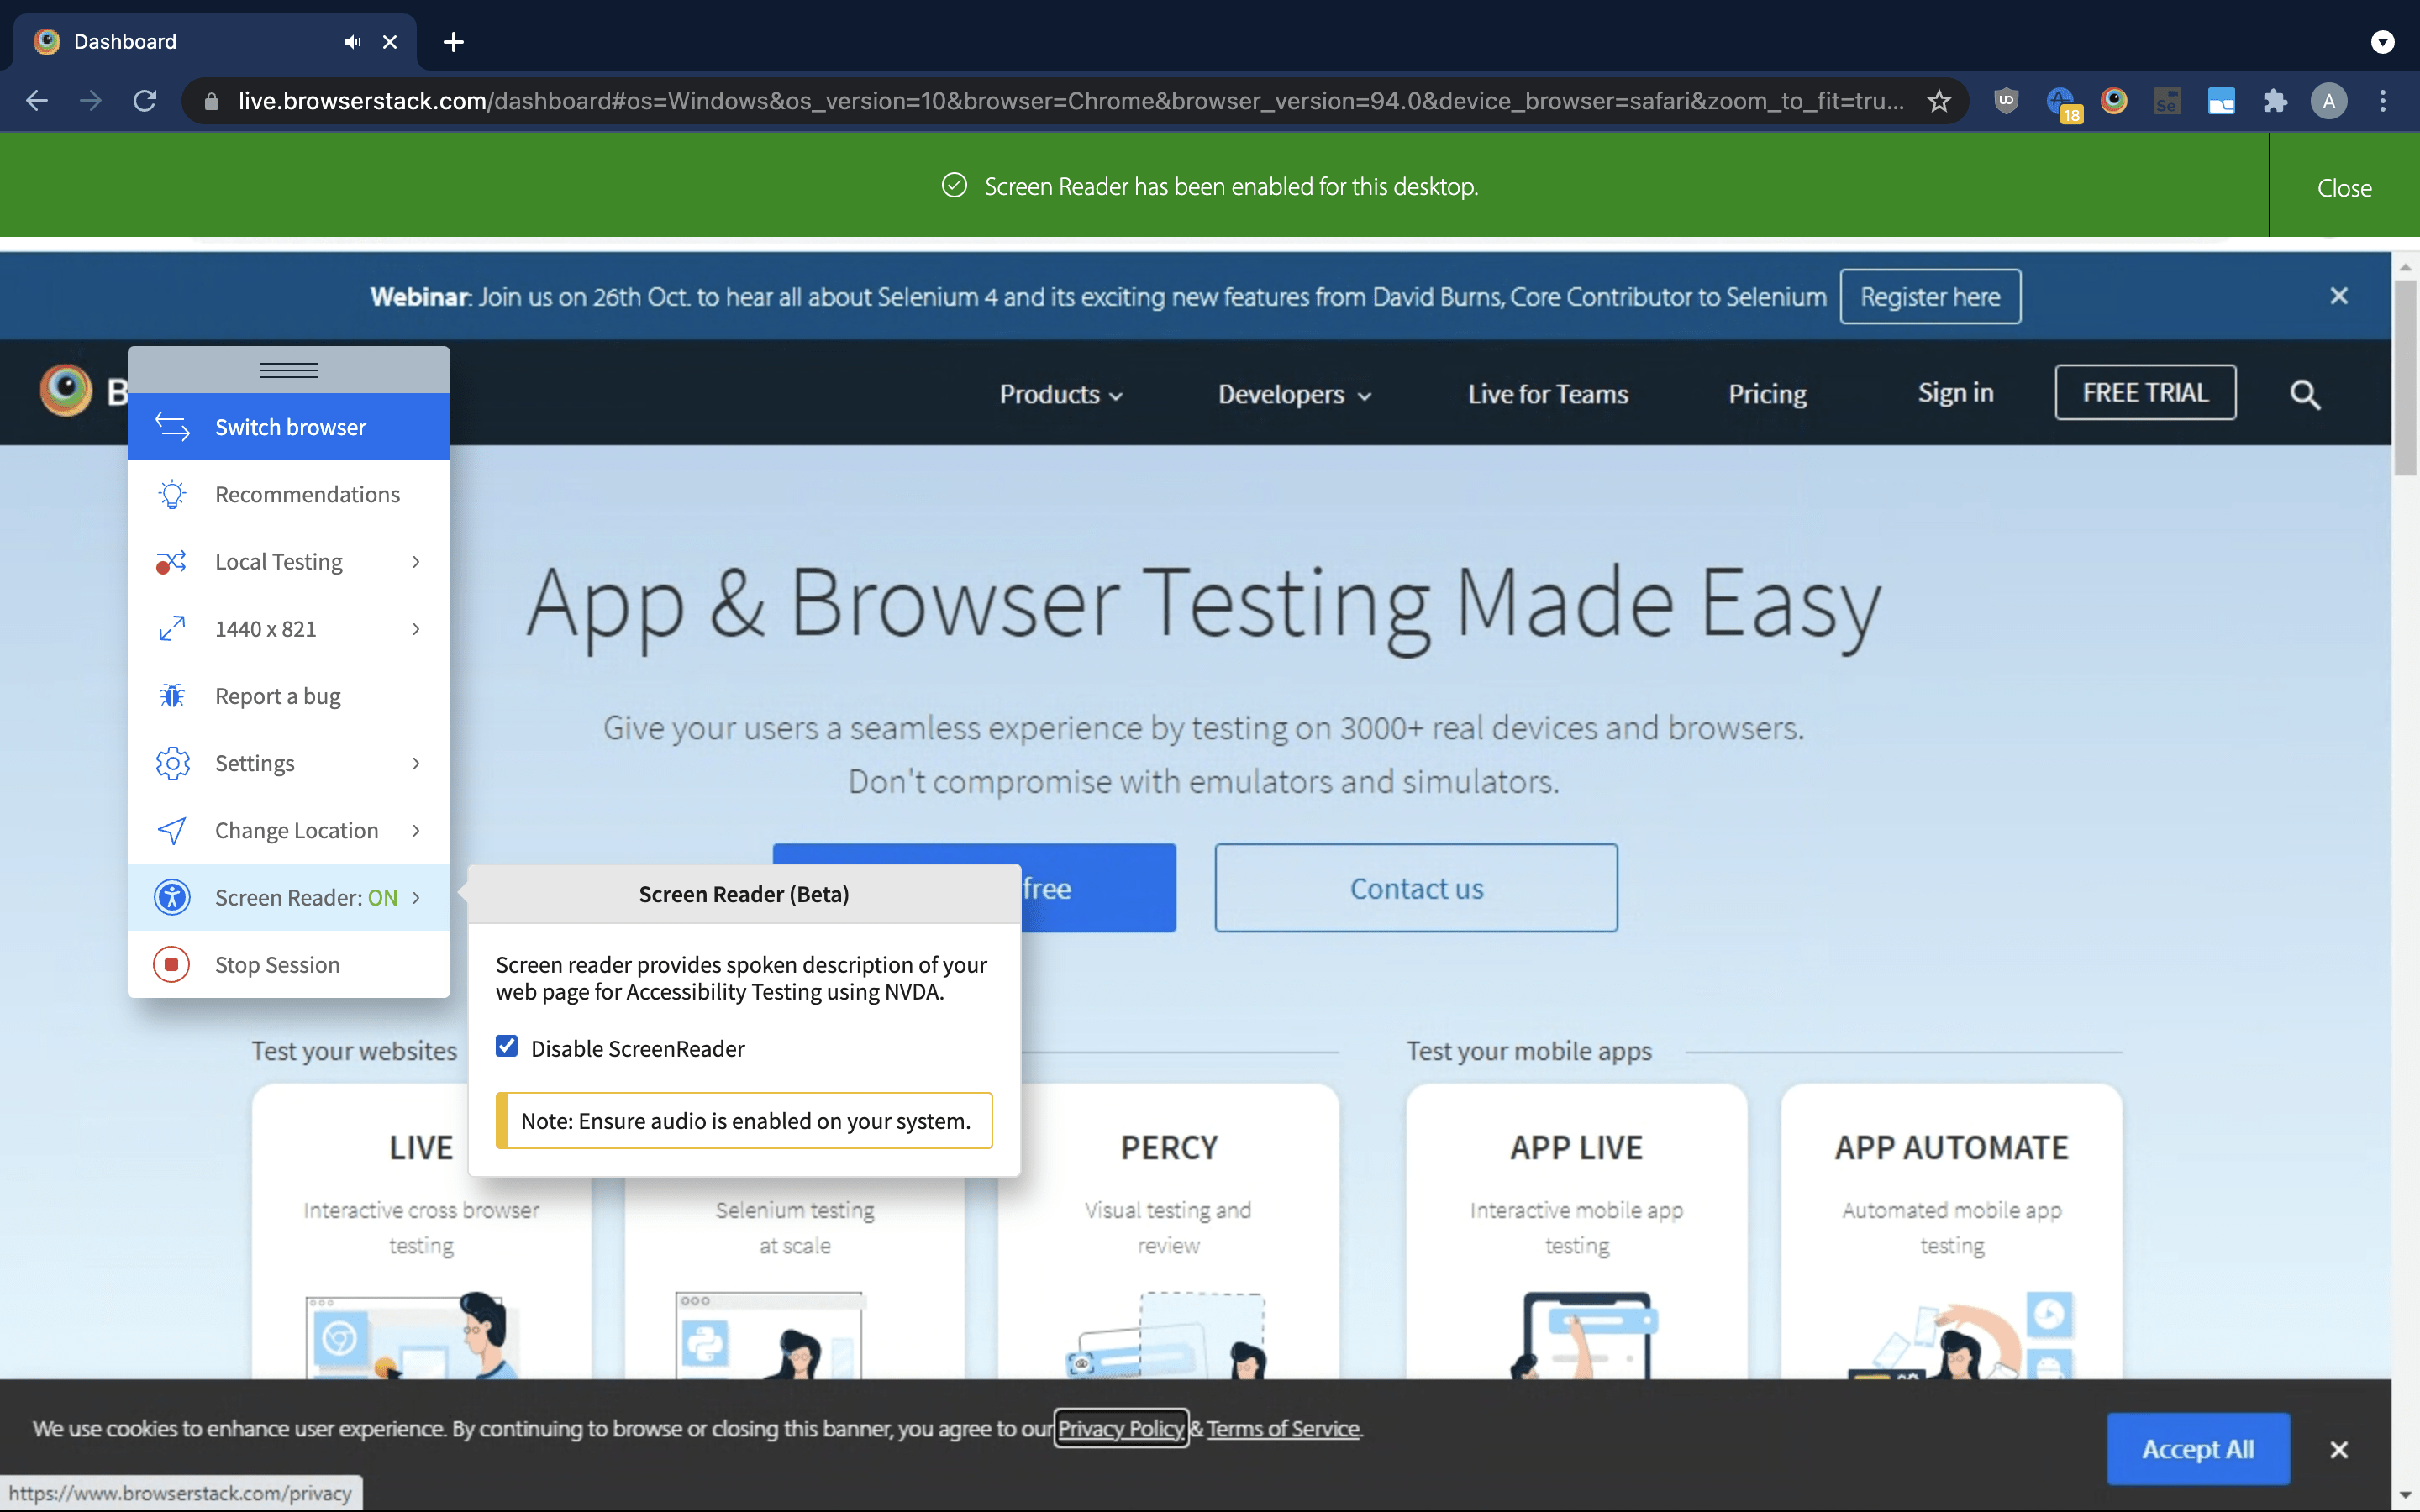This screenshot has width=2420, height=1512.
Task: Expand the Products dropdown
Action: point(1059,394)
